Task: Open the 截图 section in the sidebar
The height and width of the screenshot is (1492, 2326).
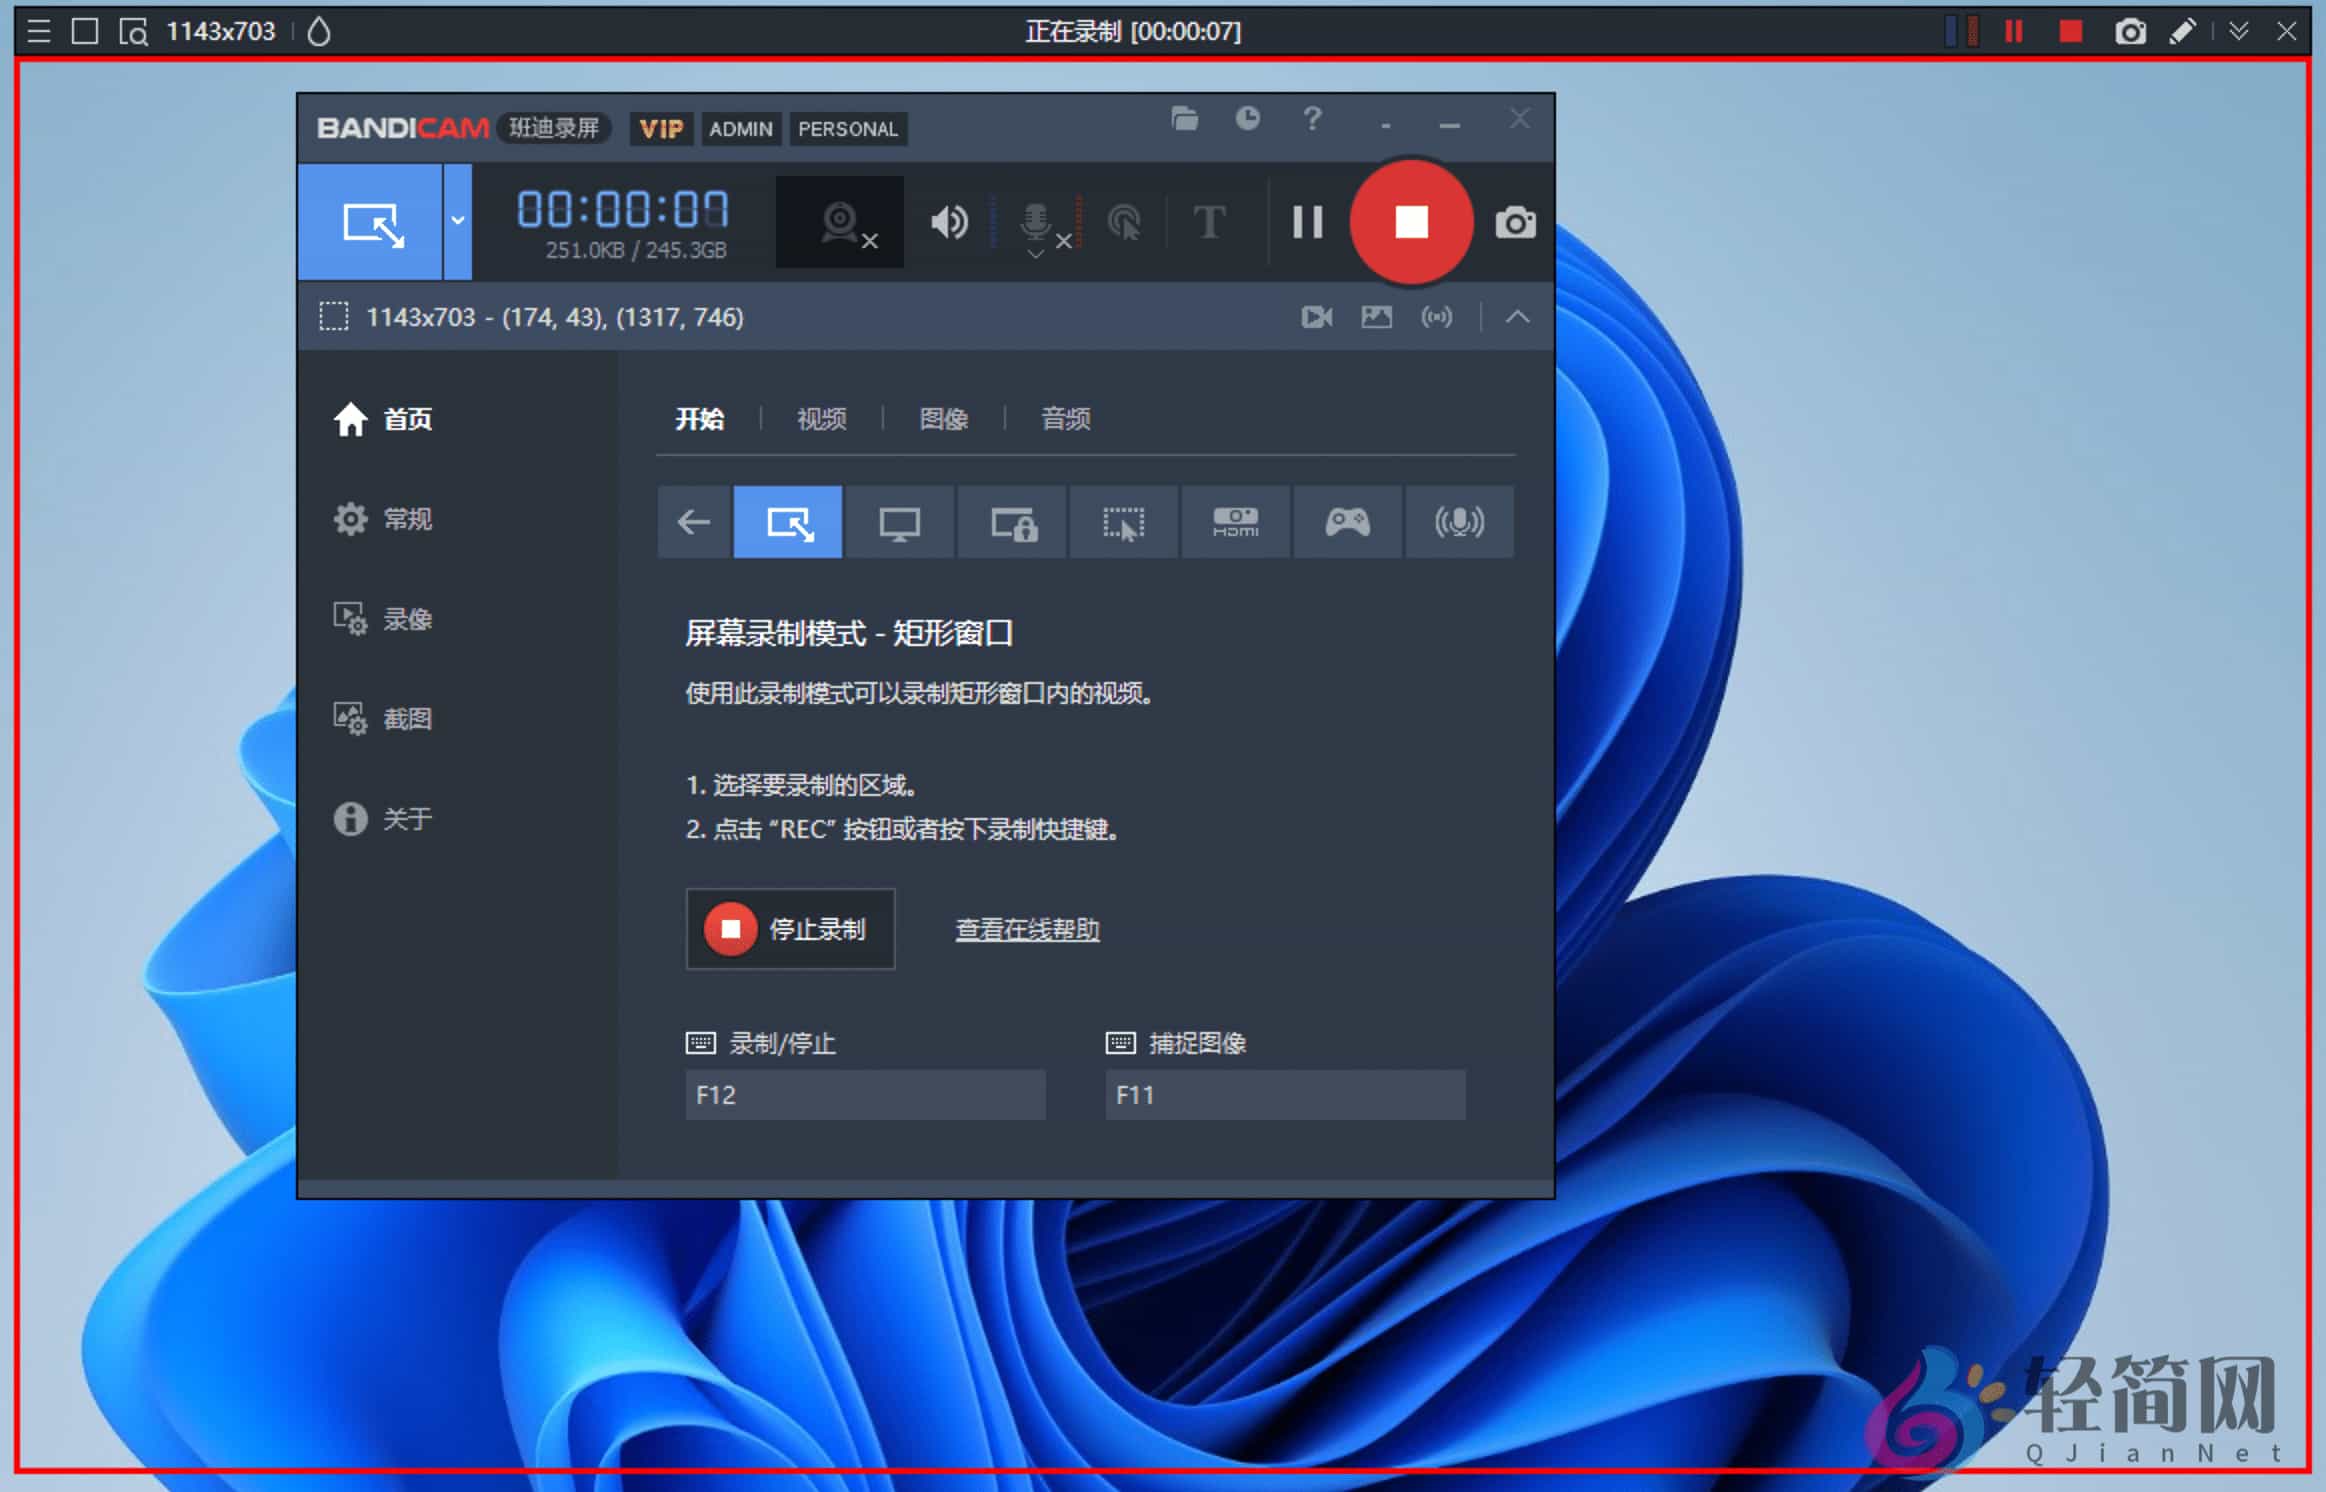Action: tap(406, 718)
